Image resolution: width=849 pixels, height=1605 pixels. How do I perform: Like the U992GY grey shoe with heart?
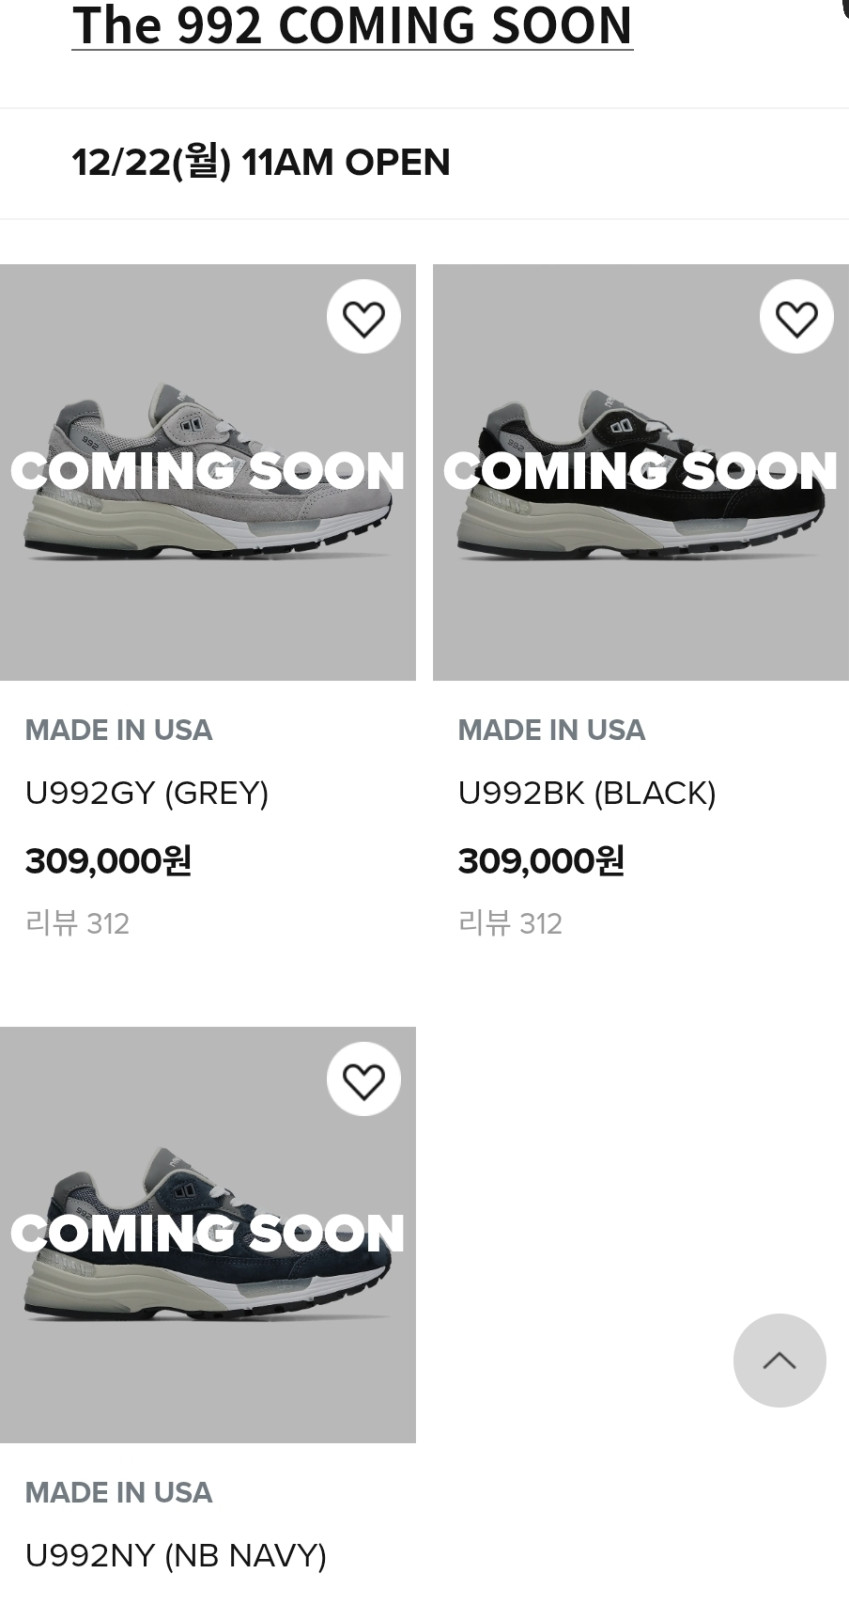[363, 317]
